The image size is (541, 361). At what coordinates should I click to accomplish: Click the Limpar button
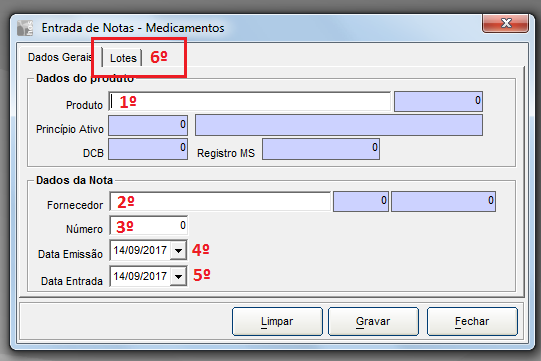tap(277, 321)
